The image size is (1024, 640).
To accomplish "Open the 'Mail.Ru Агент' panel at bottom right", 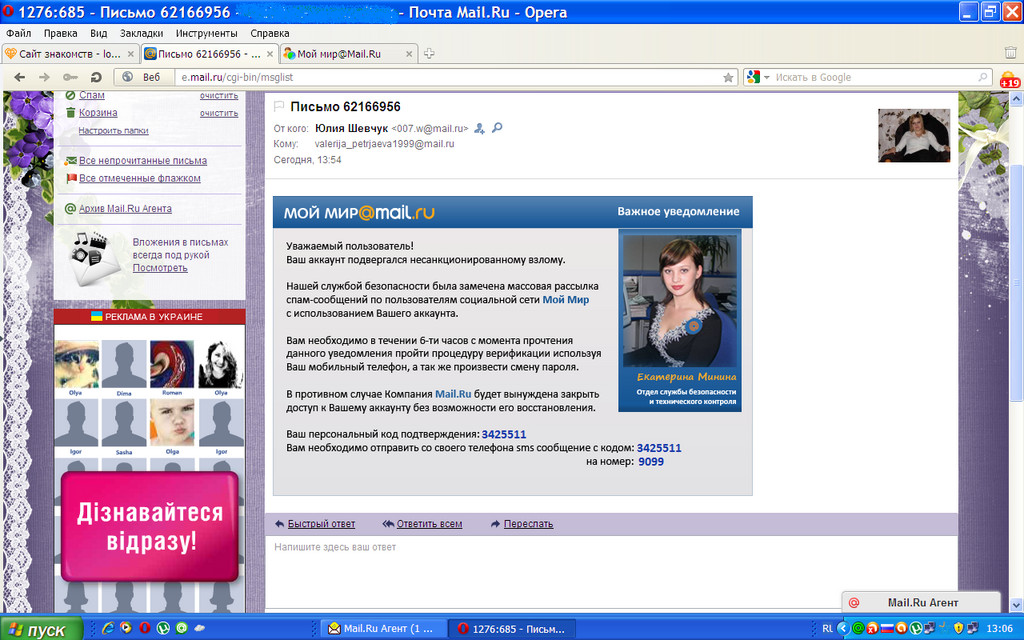I will pyautogui.click(x=921, y=603).
